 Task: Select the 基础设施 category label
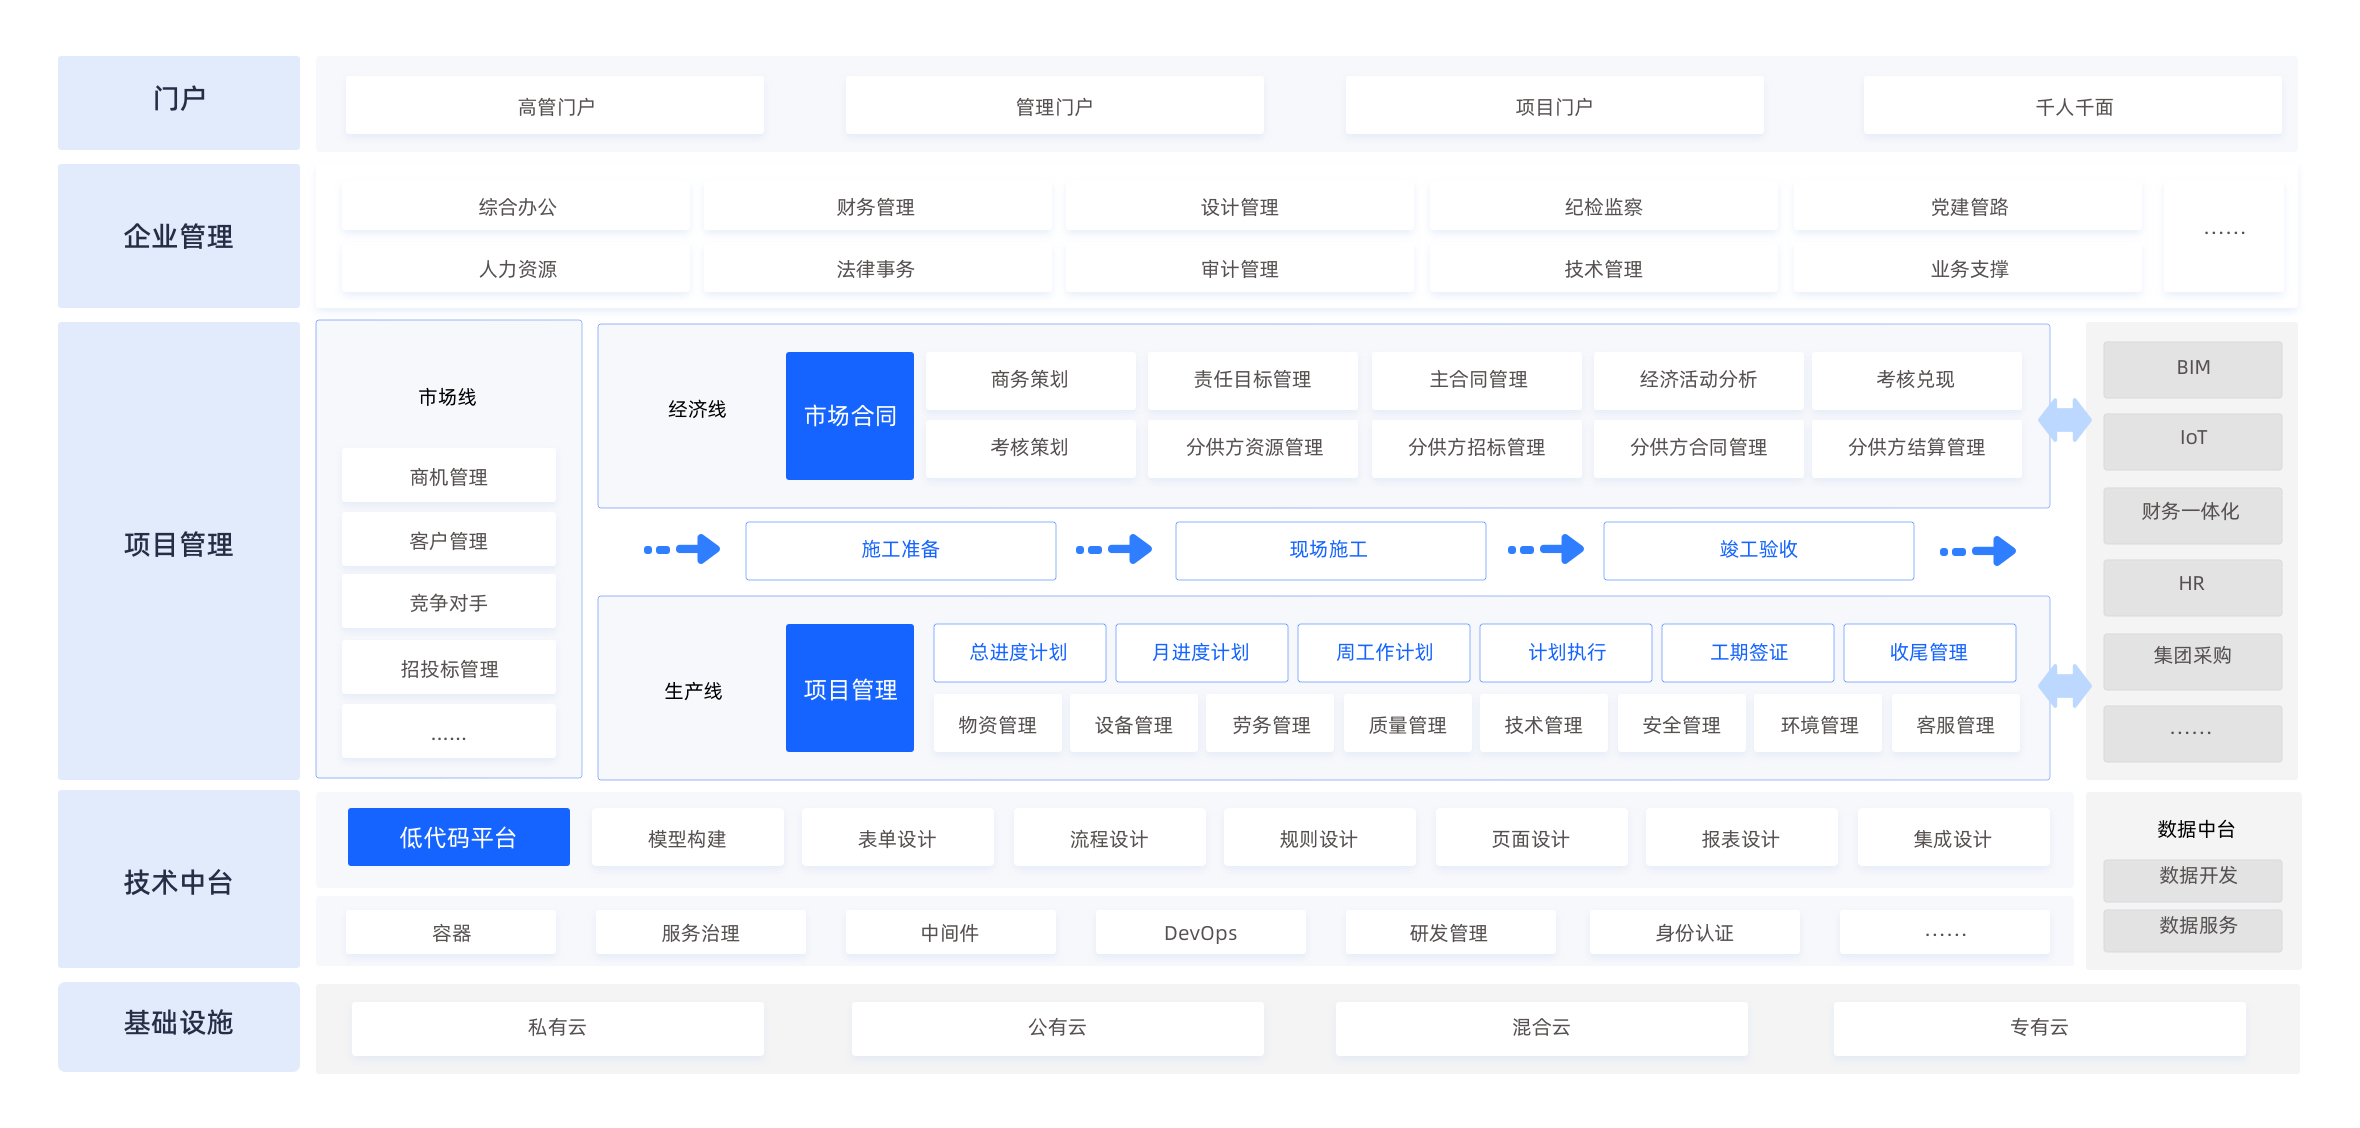(x=179, y=1026)
